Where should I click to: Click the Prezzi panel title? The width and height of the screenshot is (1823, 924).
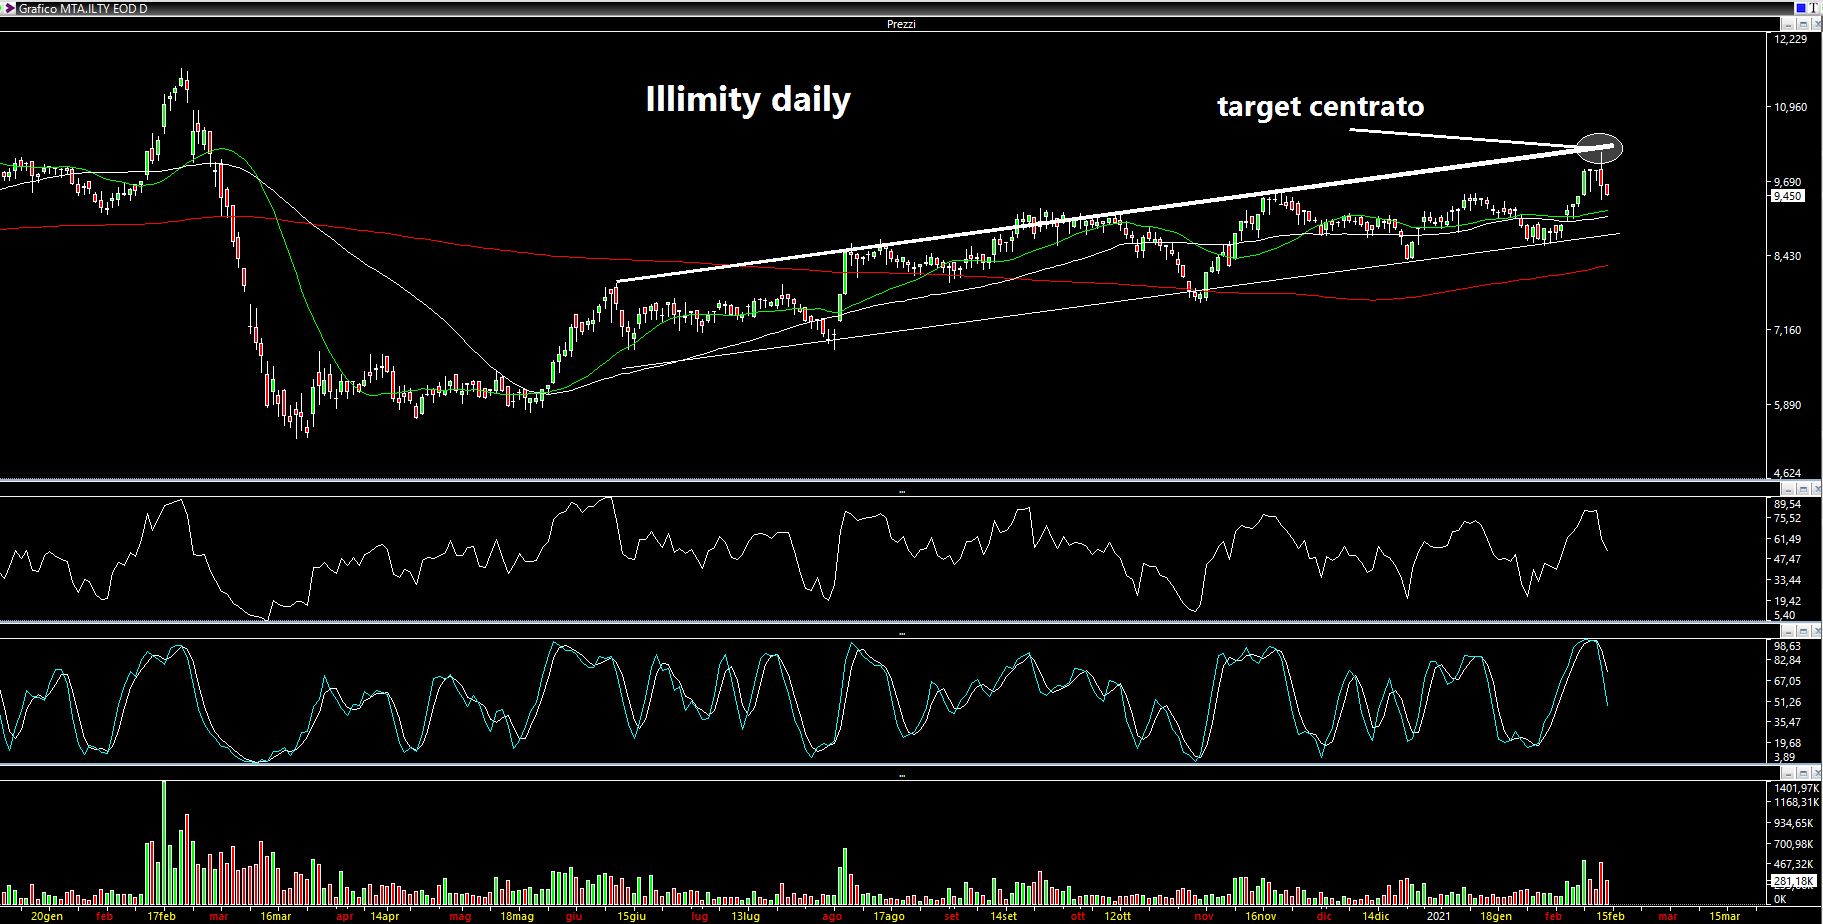[901, 24]
